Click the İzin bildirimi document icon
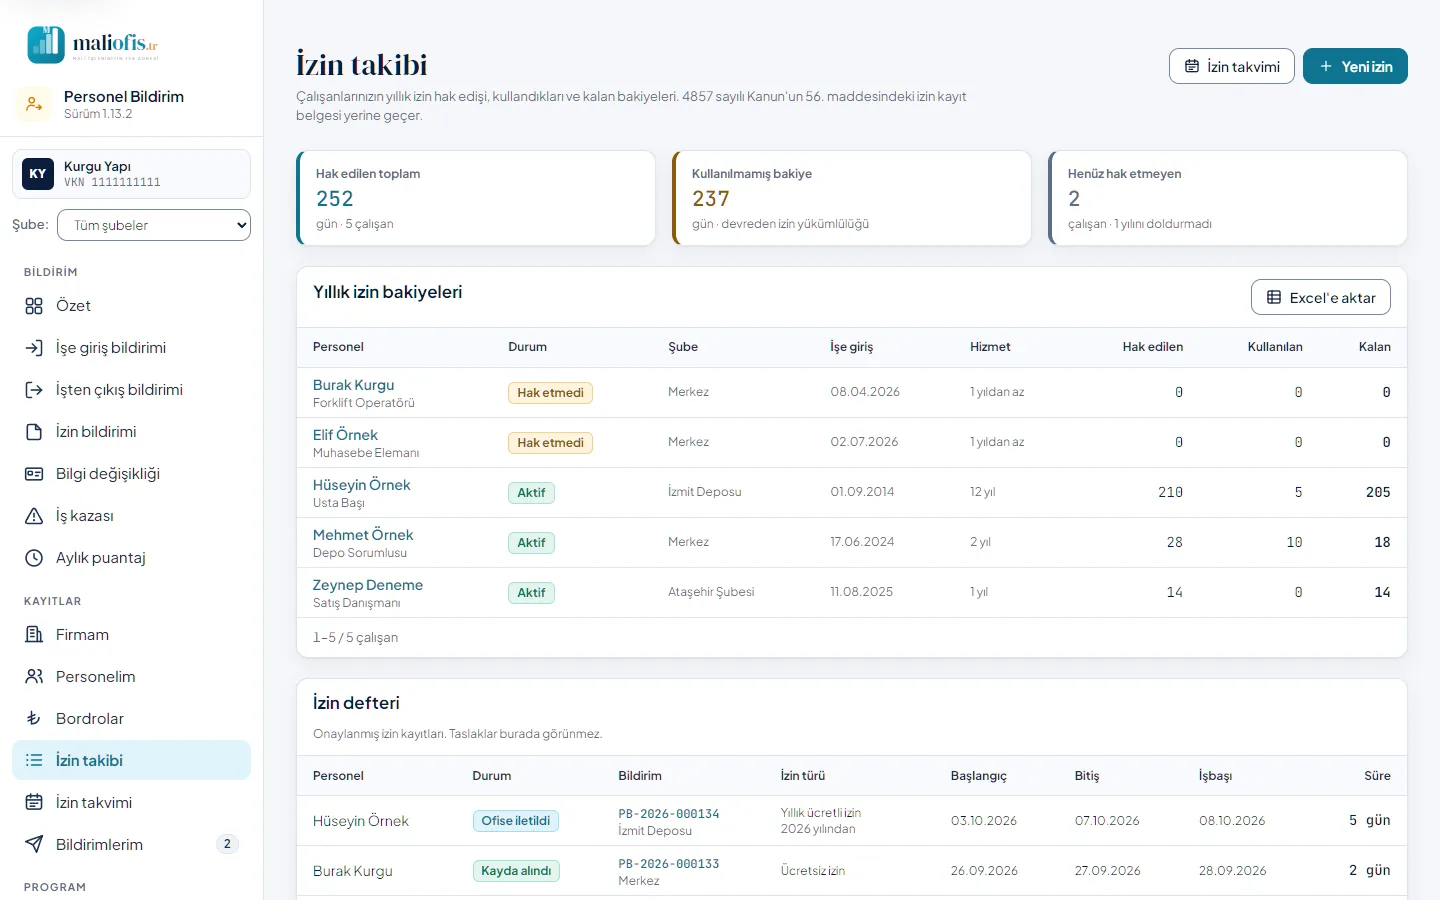Image resolution: width=1440 pixels, height=900 pixels. click(x=34, y=432)
